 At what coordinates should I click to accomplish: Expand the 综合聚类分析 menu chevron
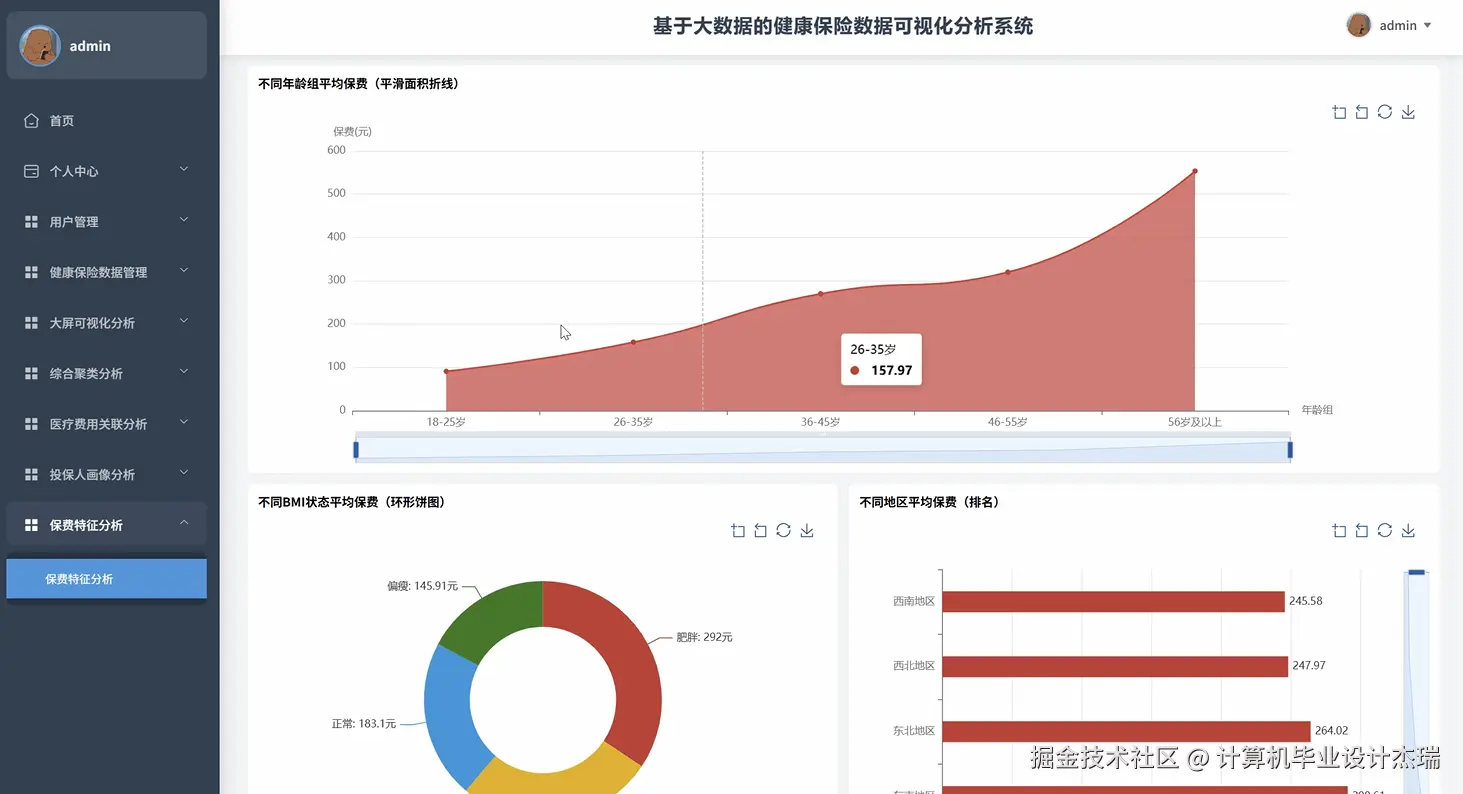click(x=184, y=372)
